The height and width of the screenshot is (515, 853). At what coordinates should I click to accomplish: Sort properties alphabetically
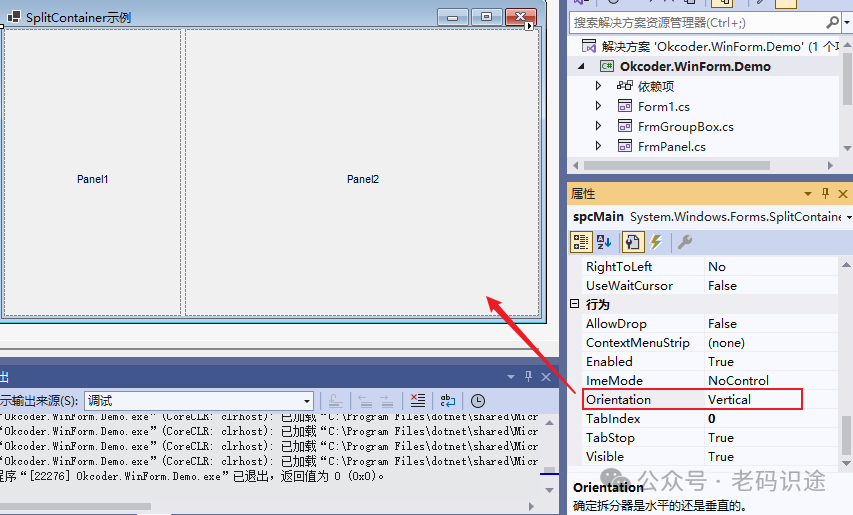[604, 242]
